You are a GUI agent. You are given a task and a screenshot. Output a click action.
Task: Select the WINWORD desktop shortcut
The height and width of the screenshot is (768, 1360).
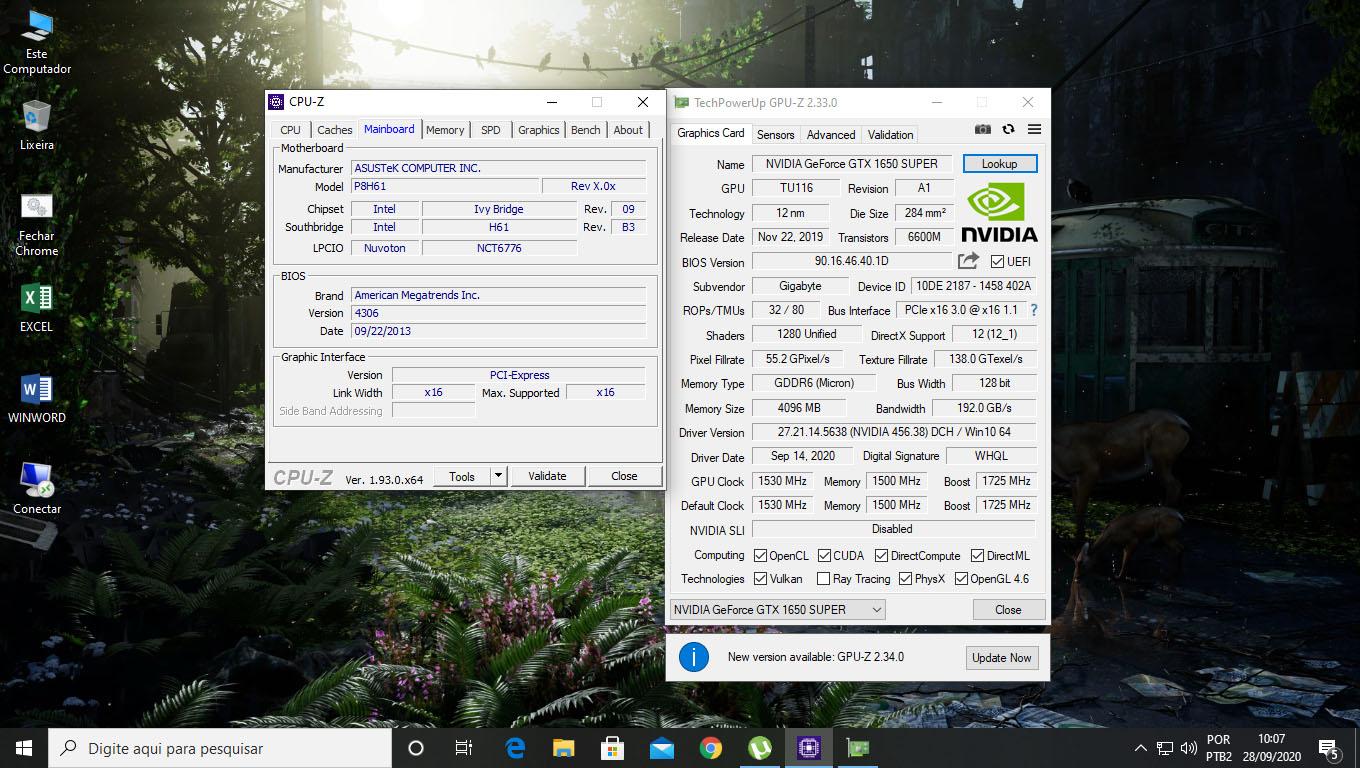[37, 399]
